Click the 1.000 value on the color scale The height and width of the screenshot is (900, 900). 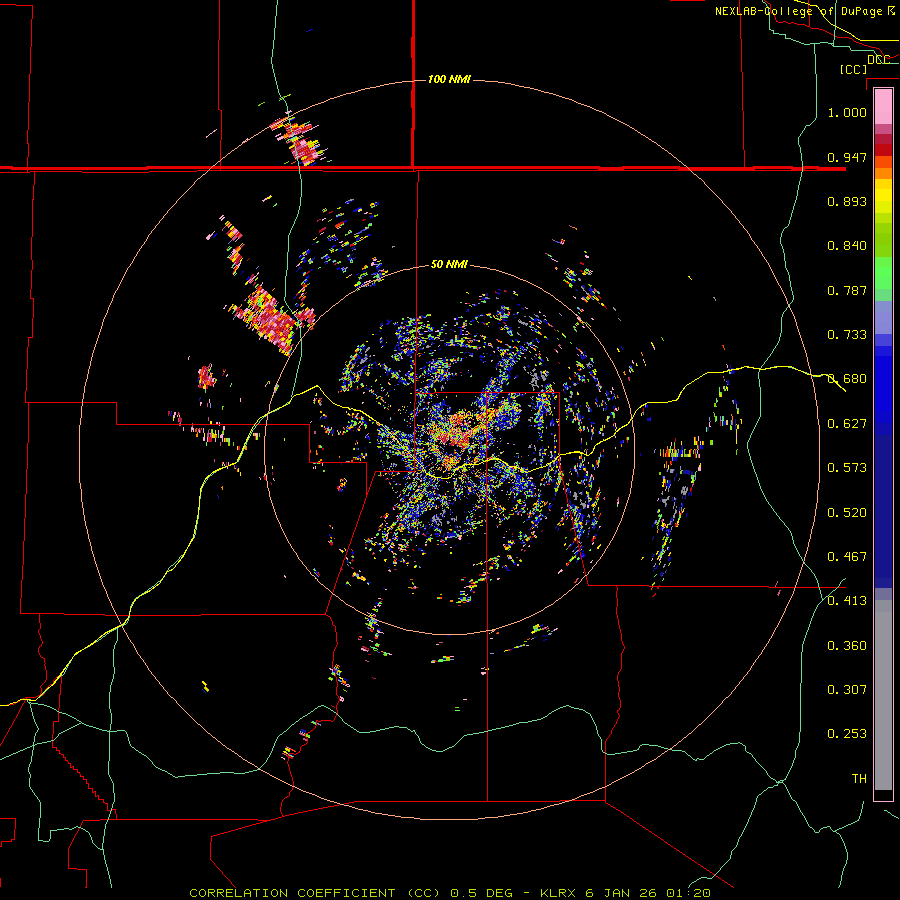point(847,112)
